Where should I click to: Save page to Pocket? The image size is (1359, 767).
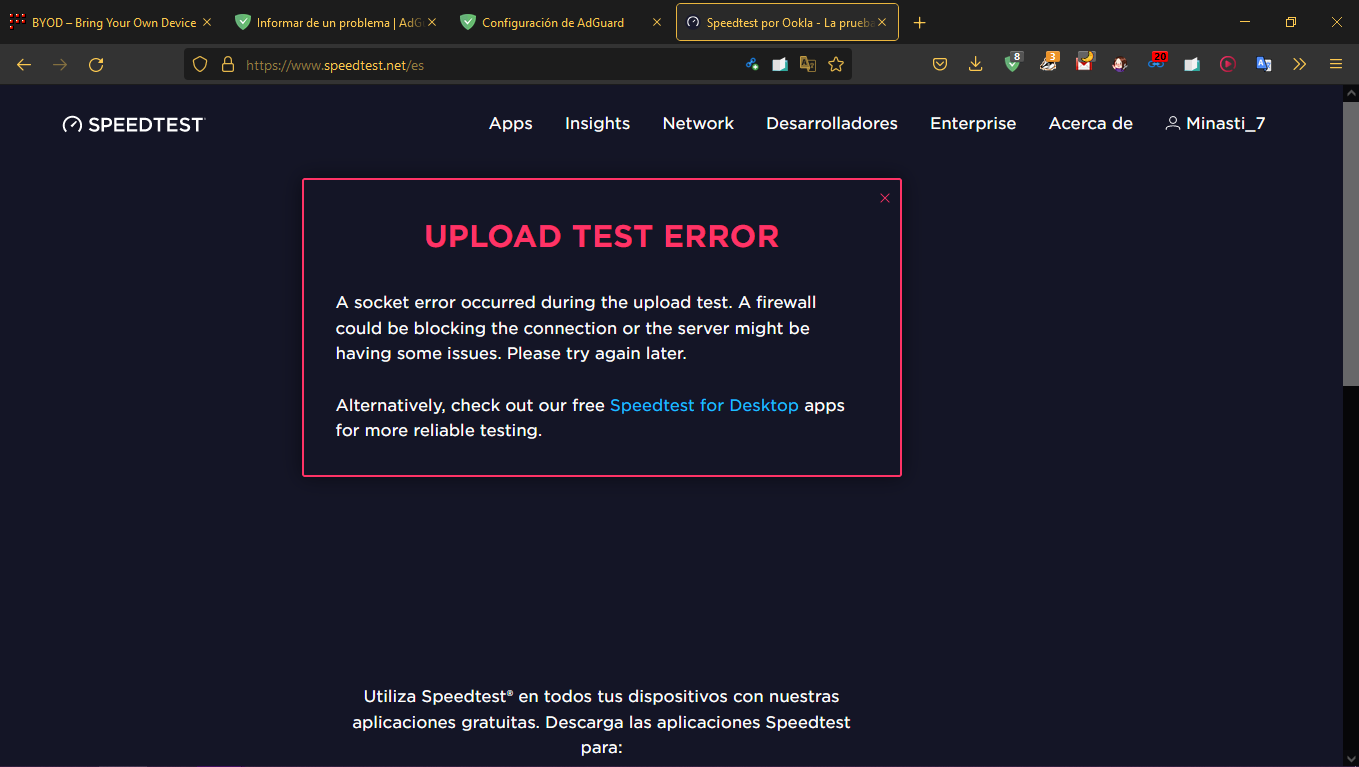(x=940, y=64)
